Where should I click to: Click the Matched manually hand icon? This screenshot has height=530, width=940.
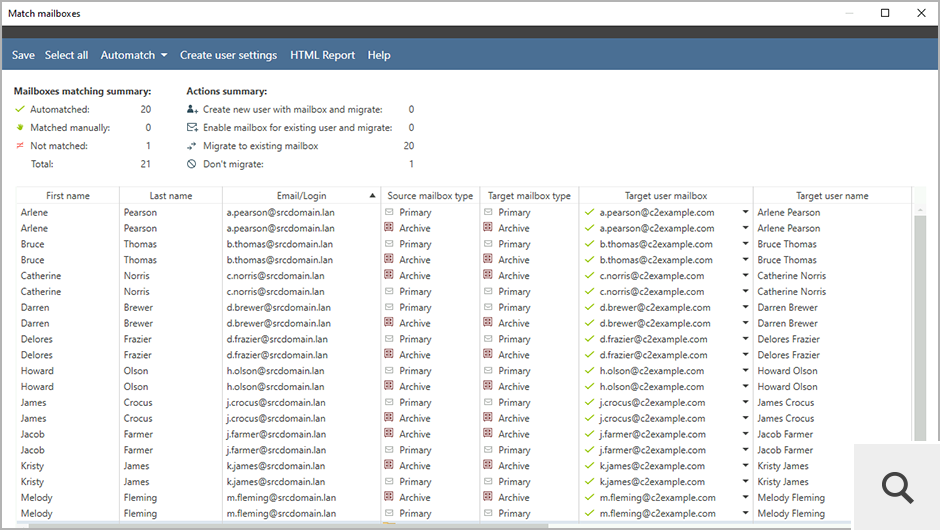(20, 127)
